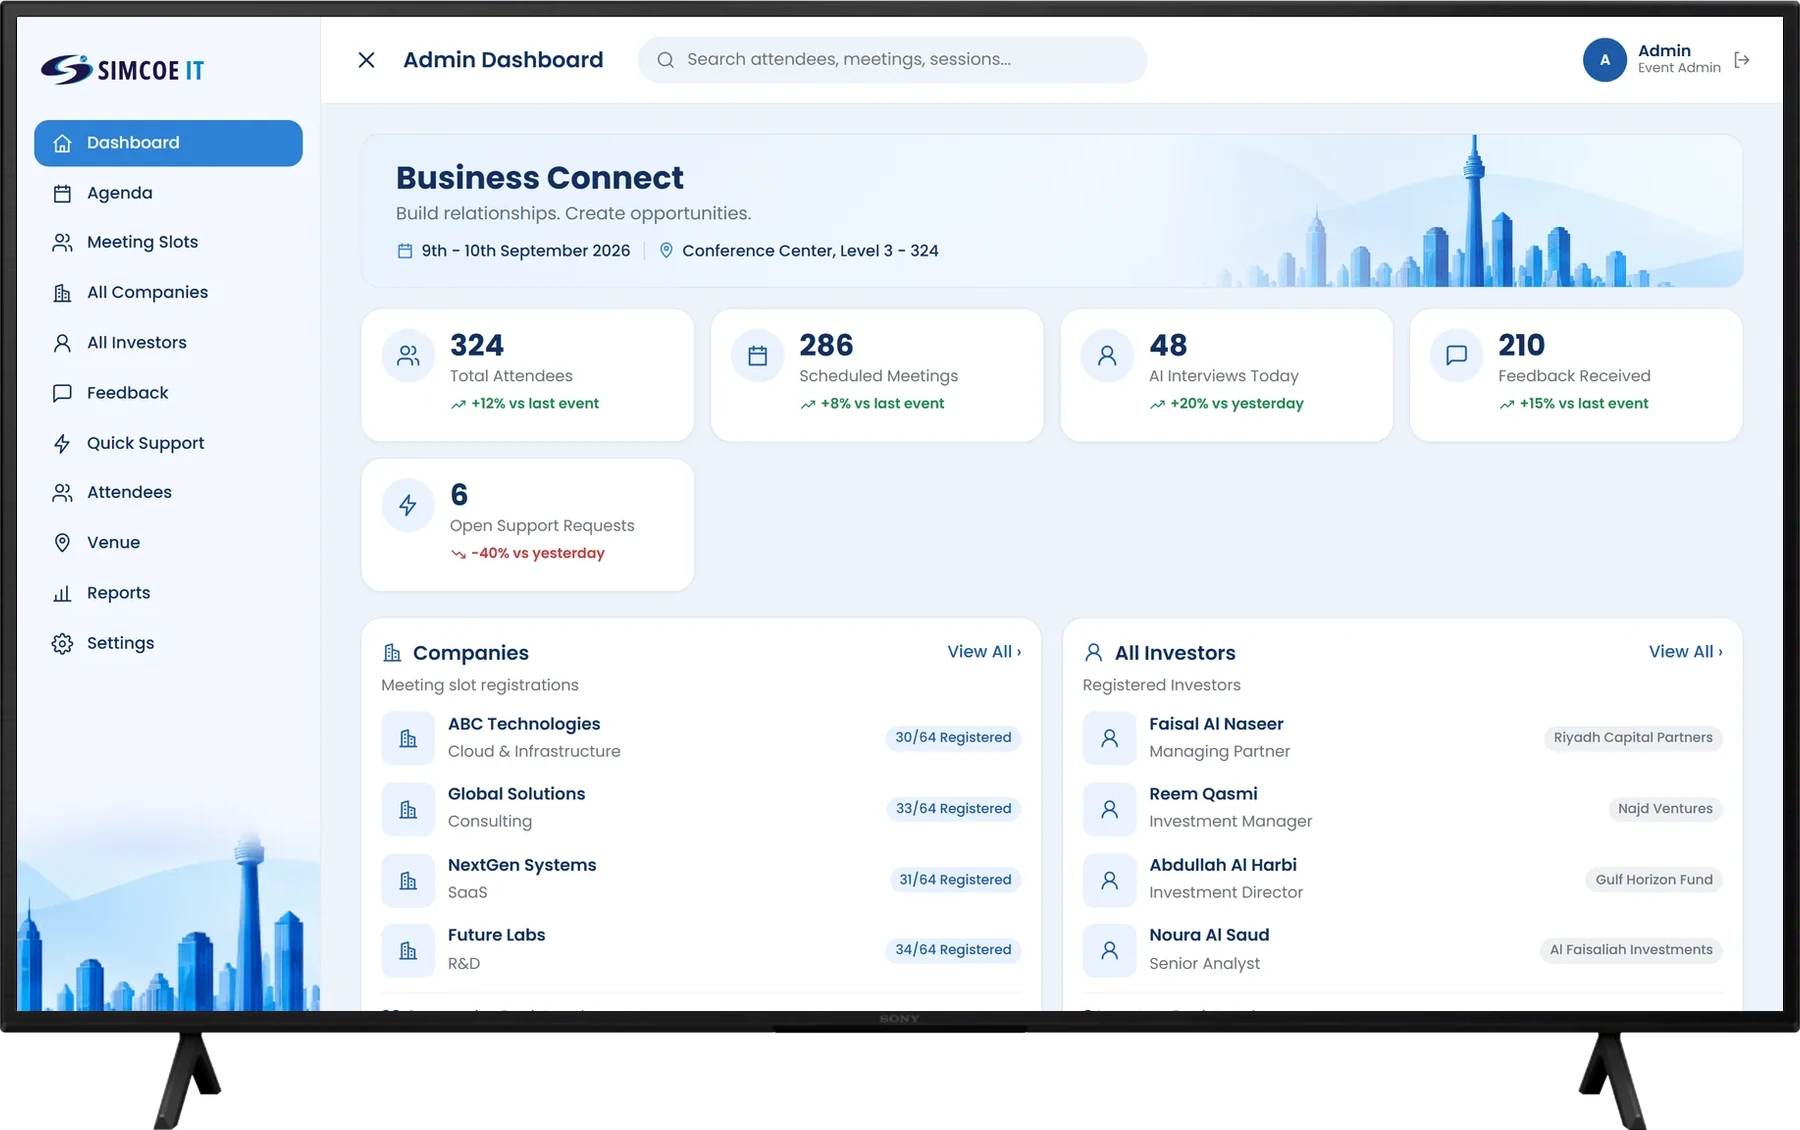Click the Admin avatar circle

(x=1604, y=60)
